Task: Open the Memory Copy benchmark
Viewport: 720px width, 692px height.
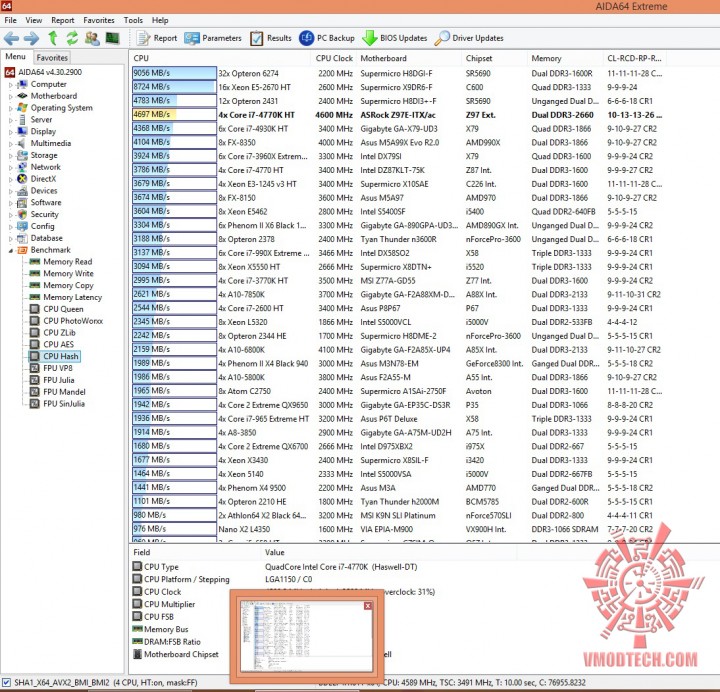Action: [62, 286]
